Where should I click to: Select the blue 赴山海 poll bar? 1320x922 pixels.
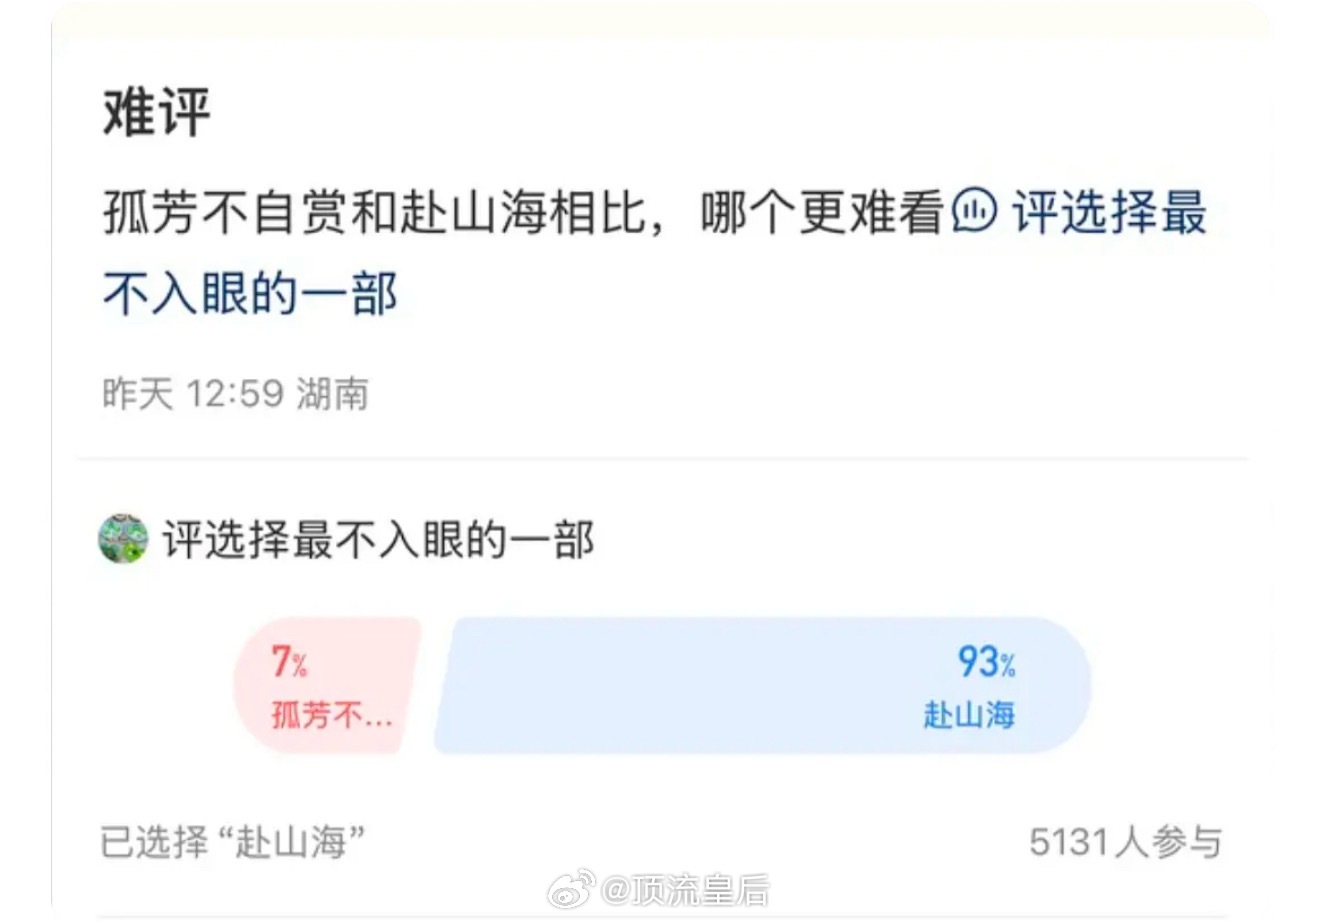(x=762, y=686)
